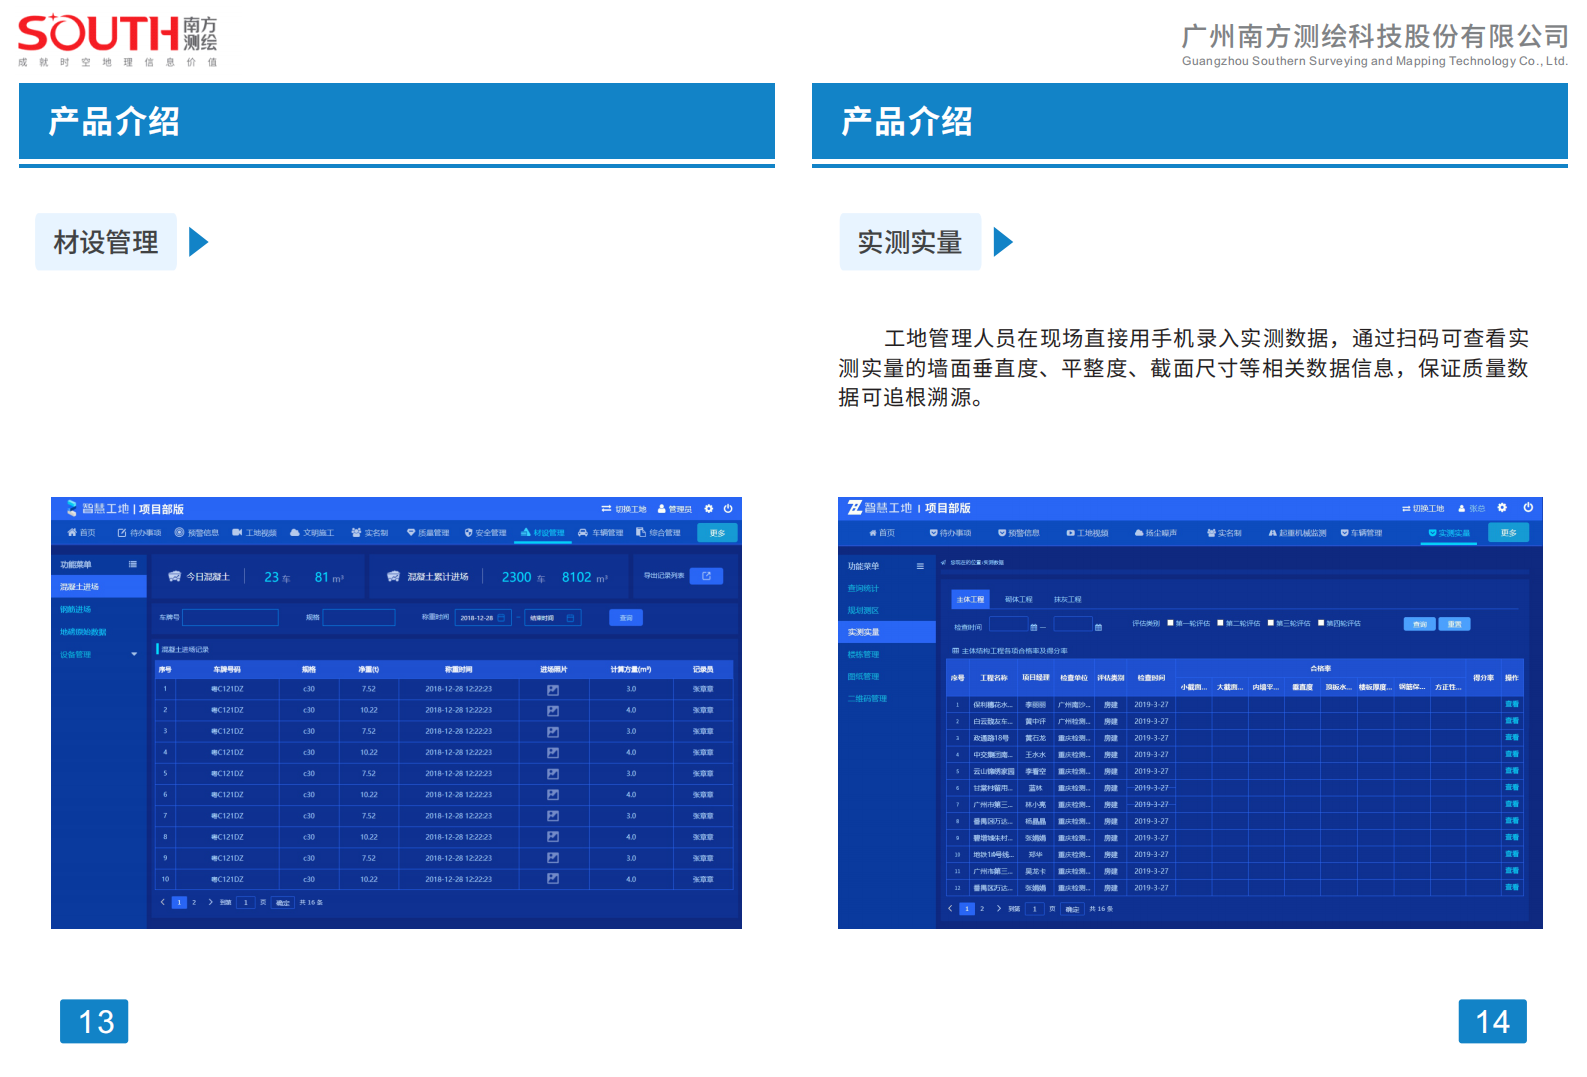Viewport: 1587px width, 1077px height.
Task: Check the 第一轮评估 checkbox
Action: click(x=1170, y=623)
